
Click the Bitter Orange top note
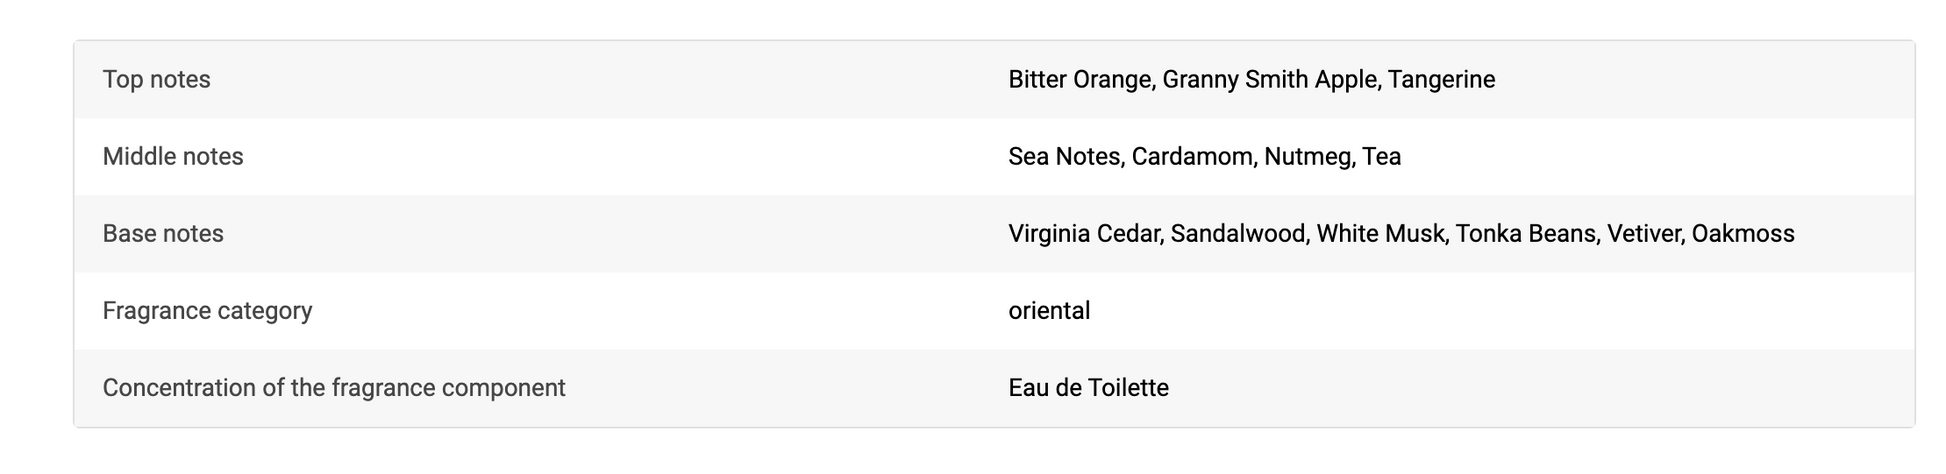(x=1078, y=80)
